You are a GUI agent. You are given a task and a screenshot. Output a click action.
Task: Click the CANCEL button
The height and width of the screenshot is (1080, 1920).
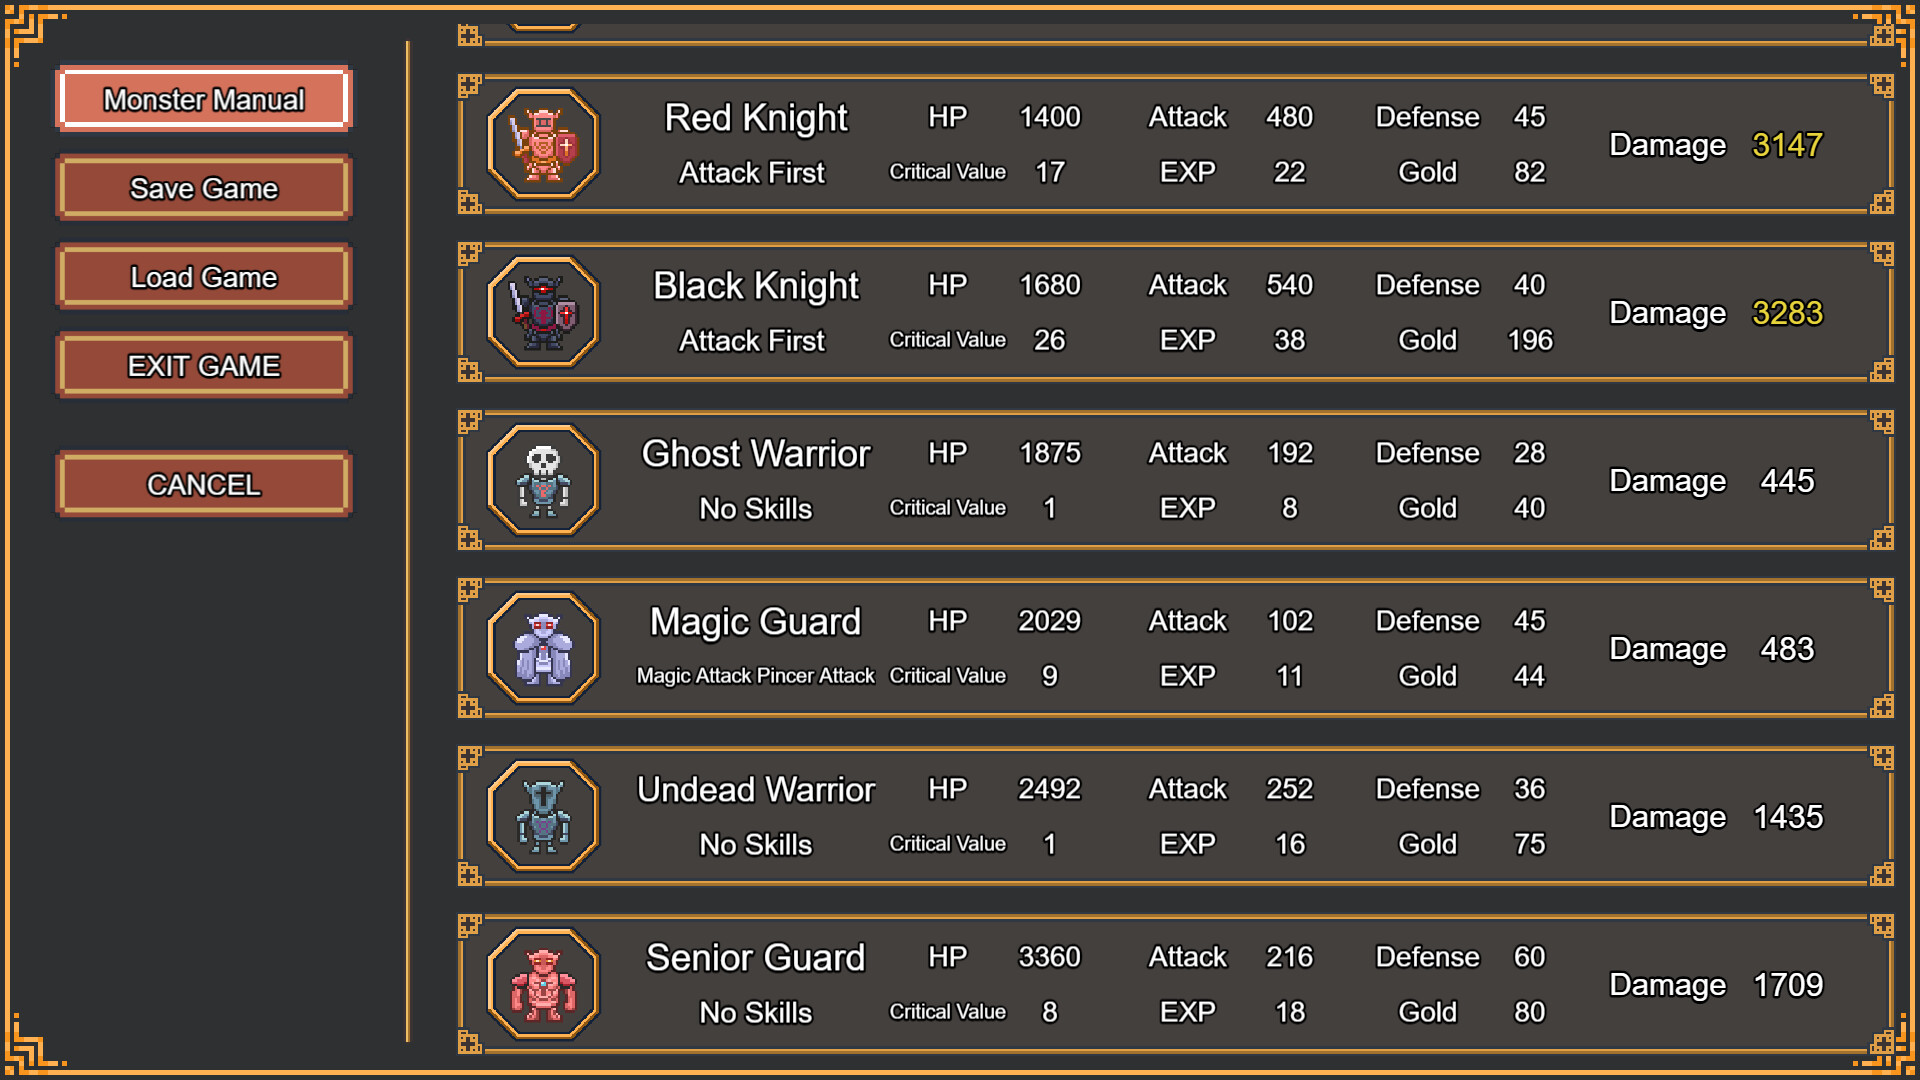point(203,483)
